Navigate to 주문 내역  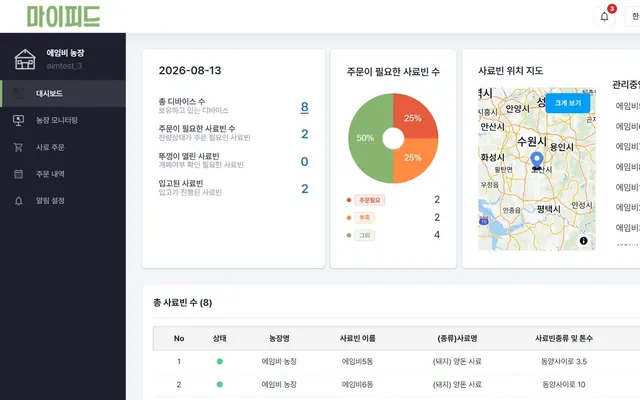[x=63, y=174]
